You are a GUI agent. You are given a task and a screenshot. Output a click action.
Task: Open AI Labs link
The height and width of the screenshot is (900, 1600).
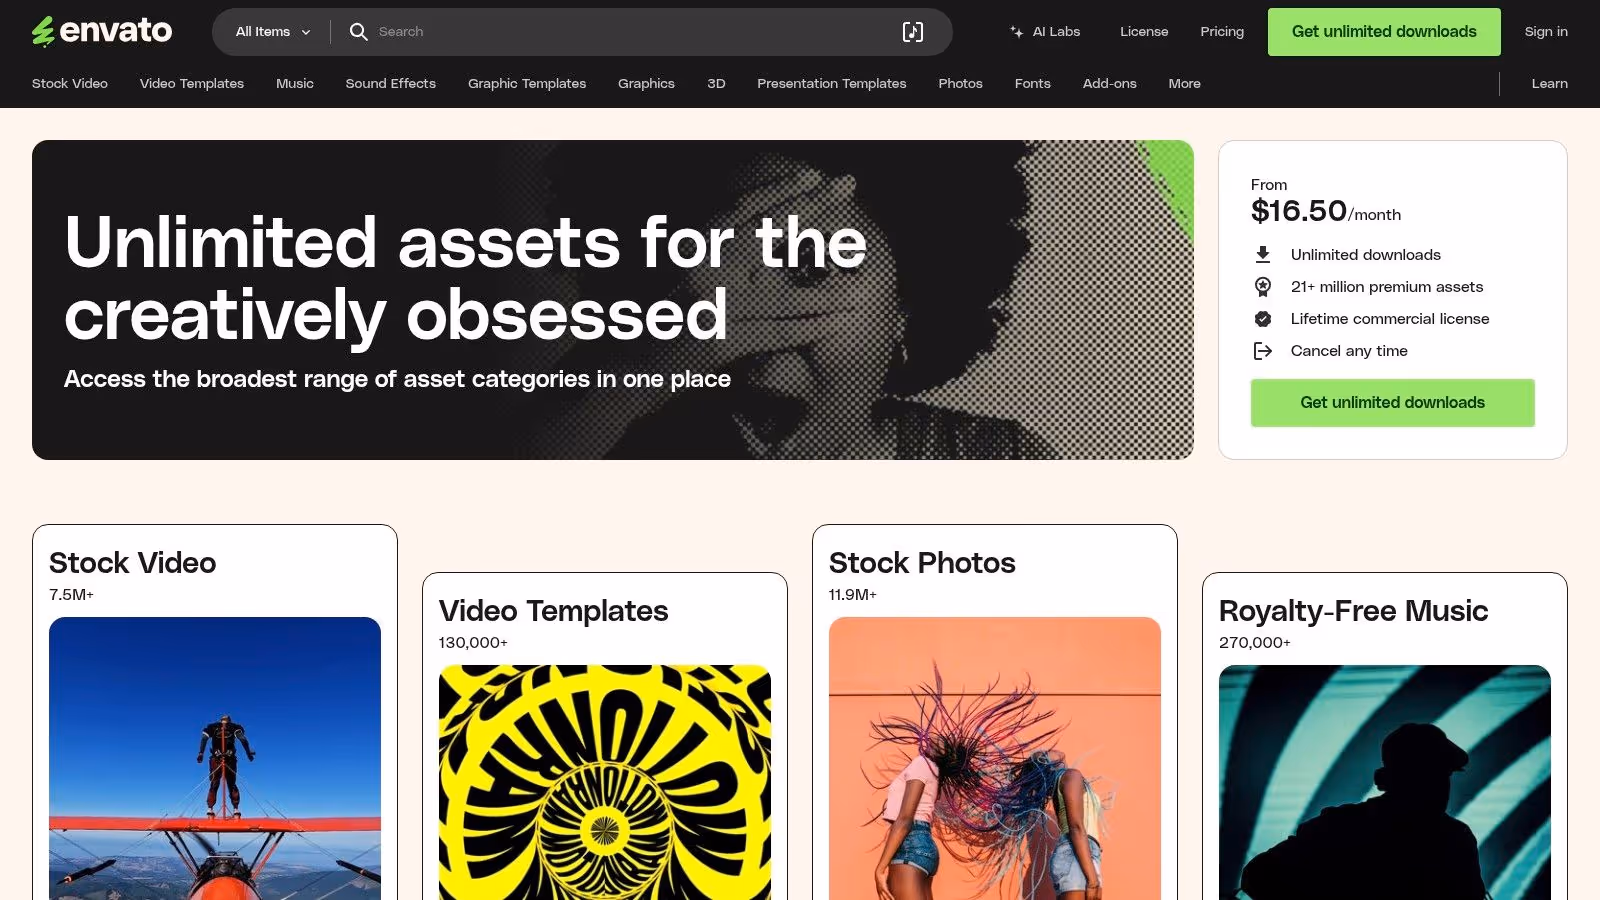click(x=1045, y=32)
